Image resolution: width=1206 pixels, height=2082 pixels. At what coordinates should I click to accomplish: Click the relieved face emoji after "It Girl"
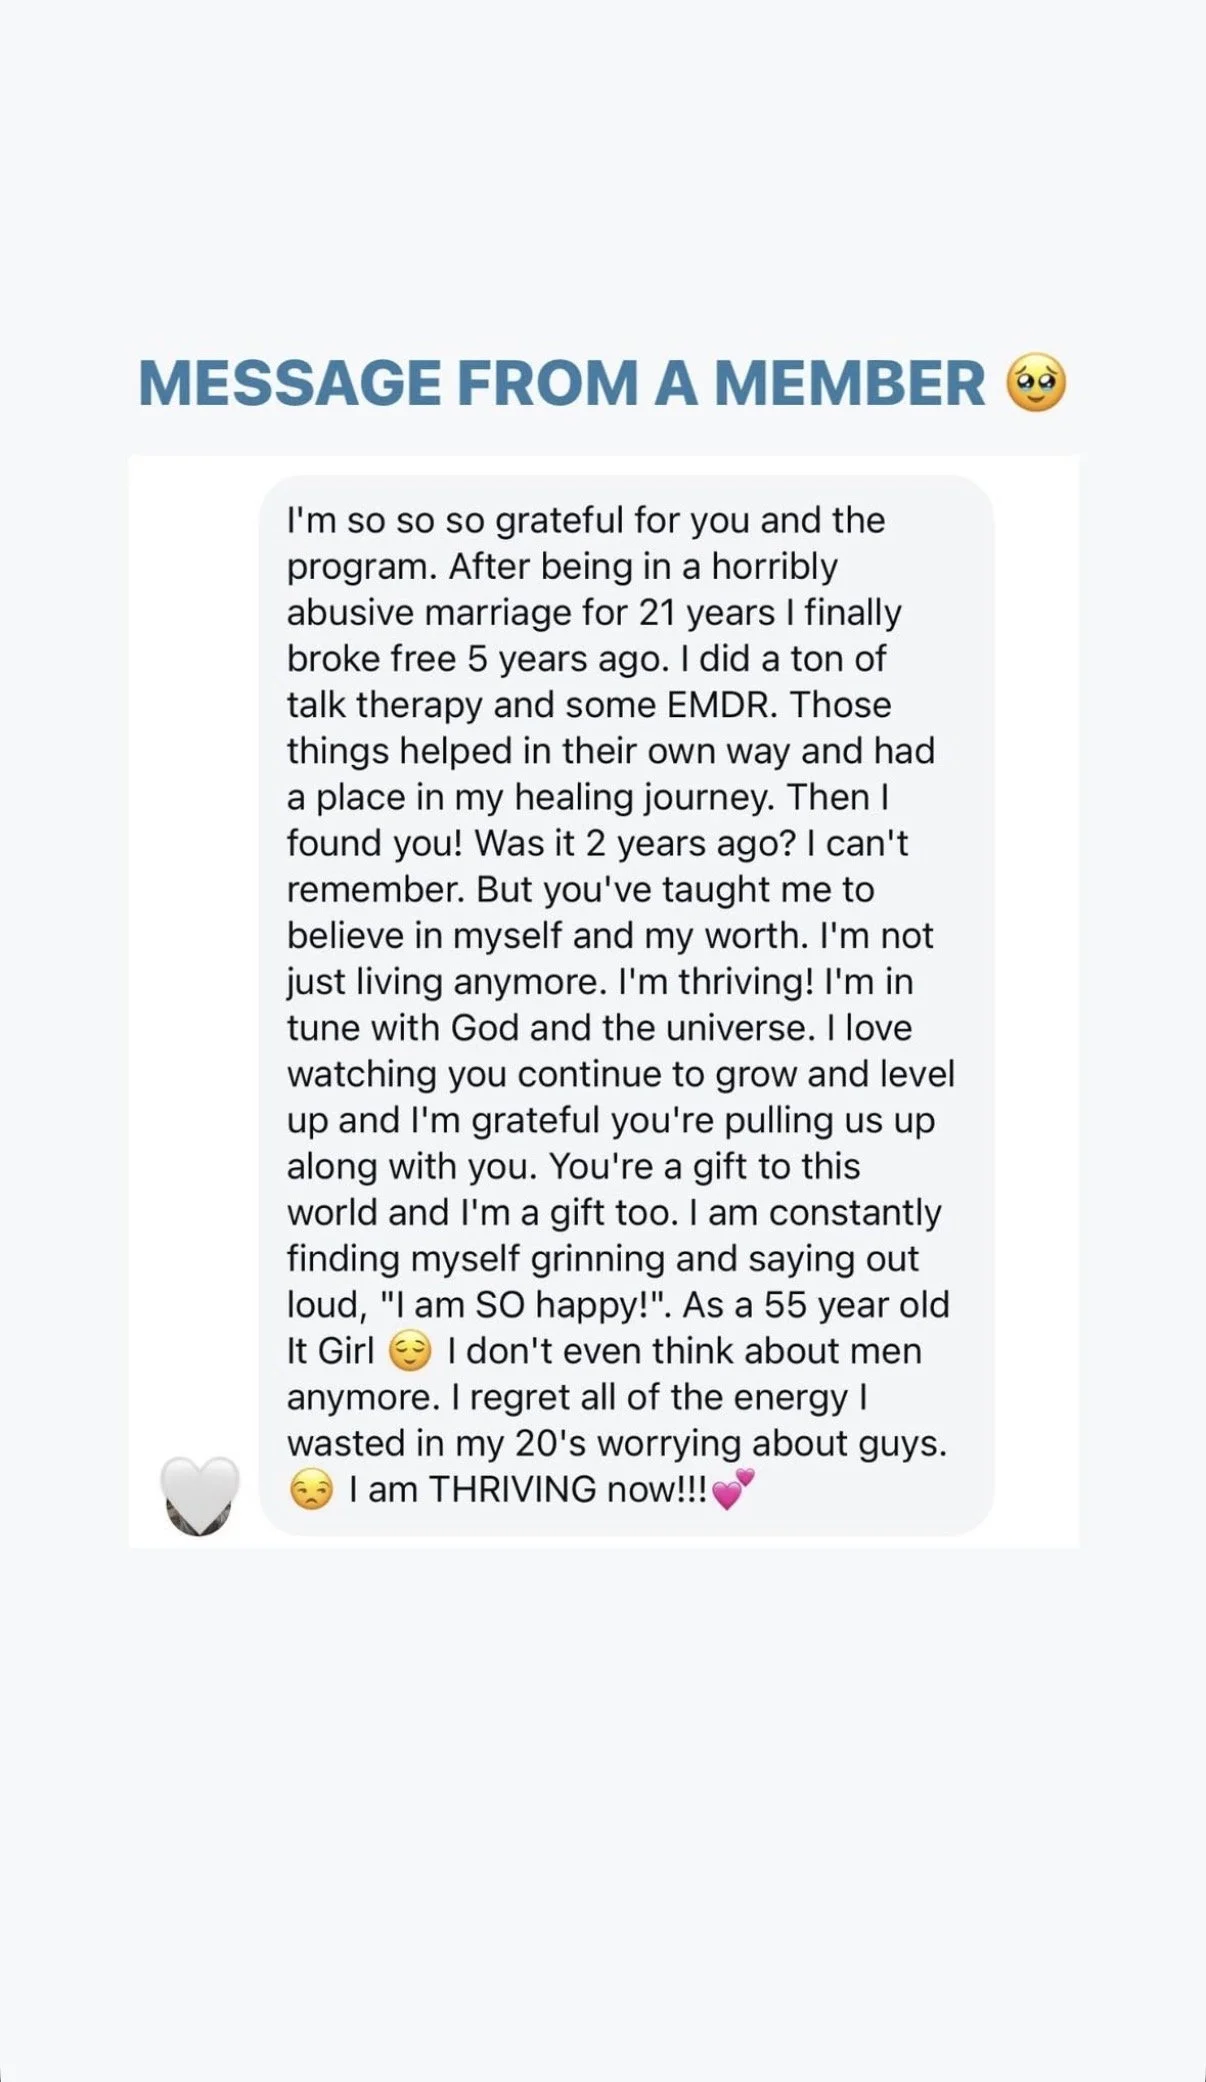click(x=410, y=1352)
